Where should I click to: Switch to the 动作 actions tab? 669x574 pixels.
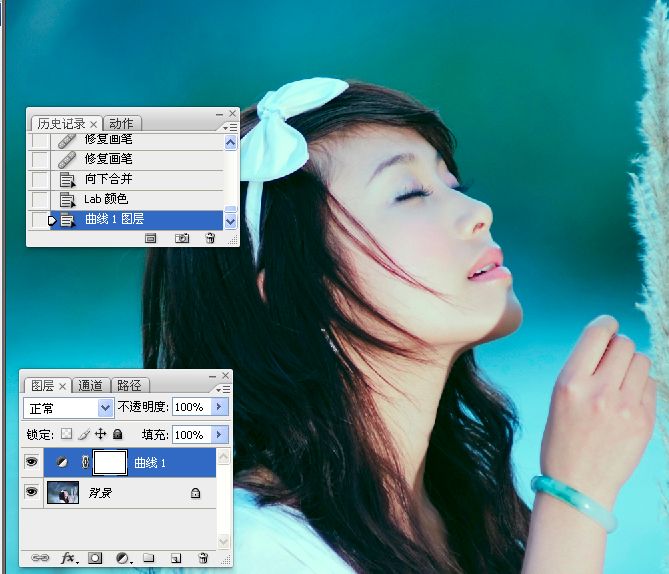120,124
